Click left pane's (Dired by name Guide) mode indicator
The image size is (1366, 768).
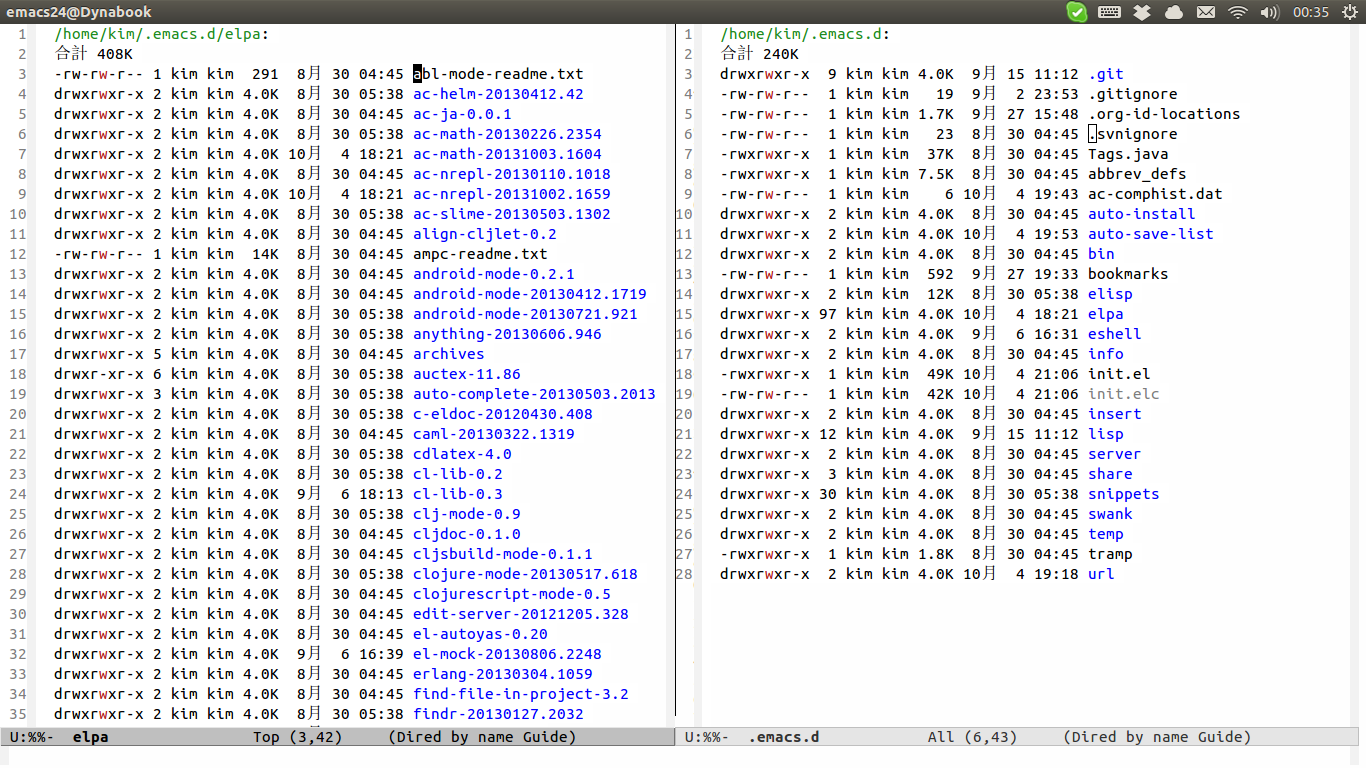click(x=482, y=737)
